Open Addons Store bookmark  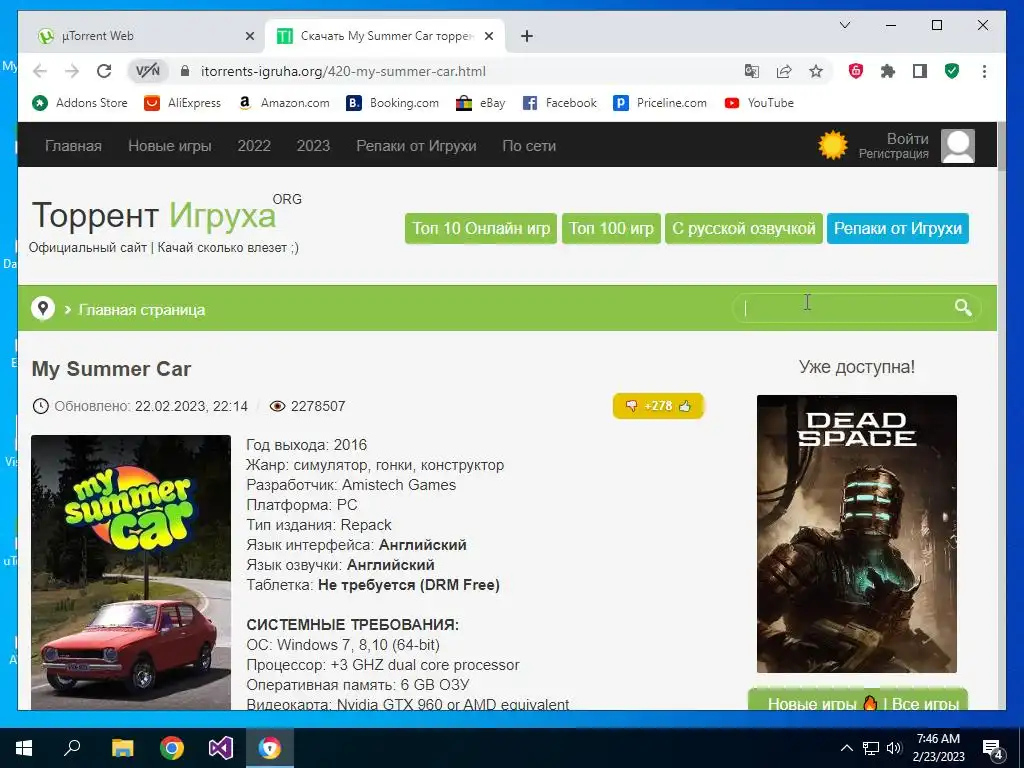(x=80, y=103)
